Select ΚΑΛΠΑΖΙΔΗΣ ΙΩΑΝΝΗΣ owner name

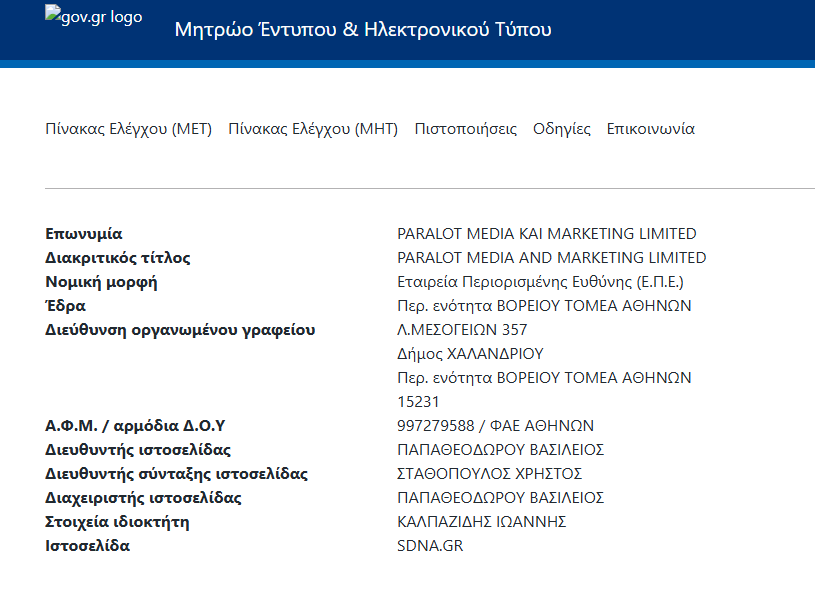pos(482,522)
